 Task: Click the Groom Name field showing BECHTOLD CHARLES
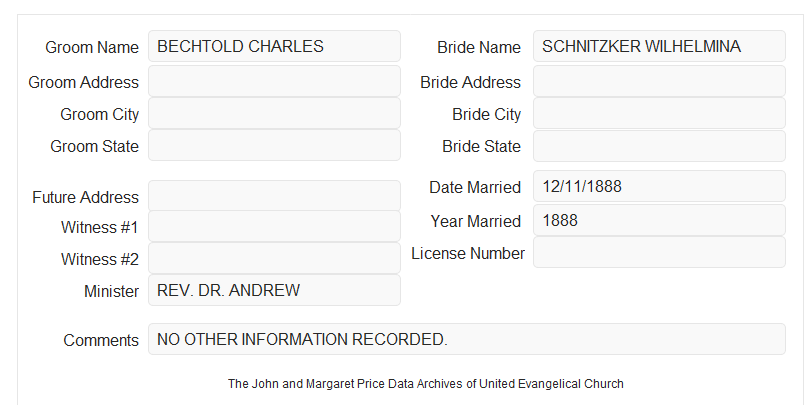point(274,46)
